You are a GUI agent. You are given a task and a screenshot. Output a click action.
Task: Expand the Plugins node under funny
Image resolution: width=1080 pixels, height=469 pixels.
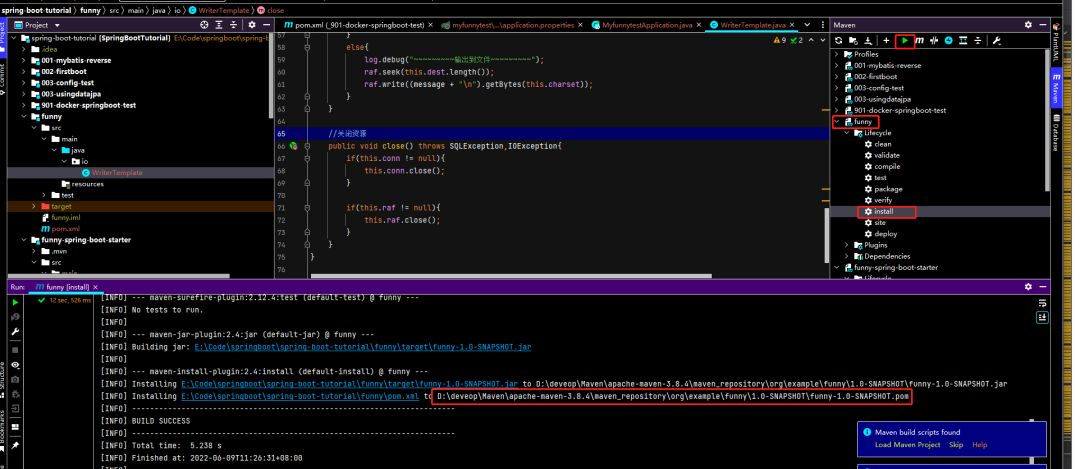click(848, 245)
